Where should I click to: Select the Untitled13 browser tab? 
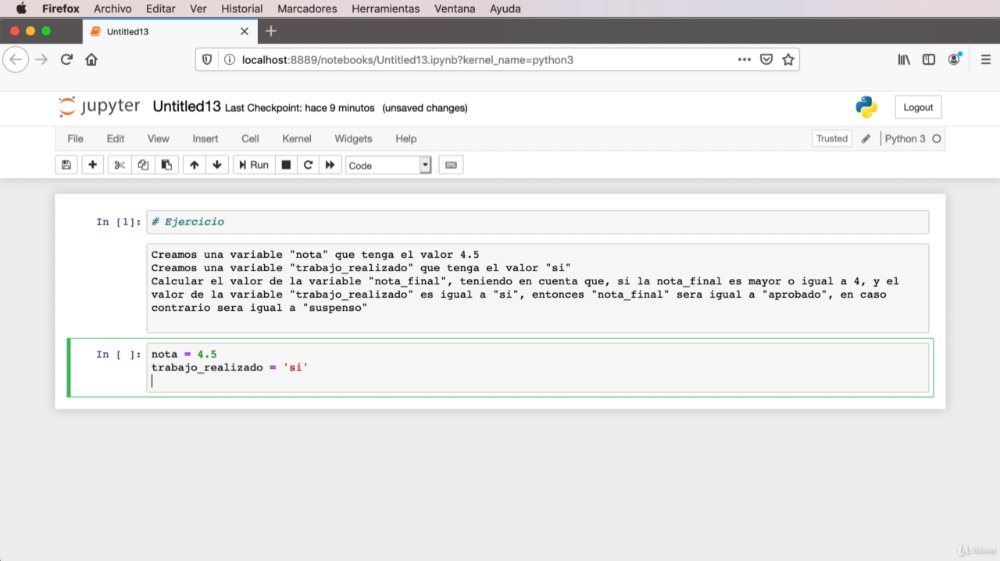click(170, 31)
